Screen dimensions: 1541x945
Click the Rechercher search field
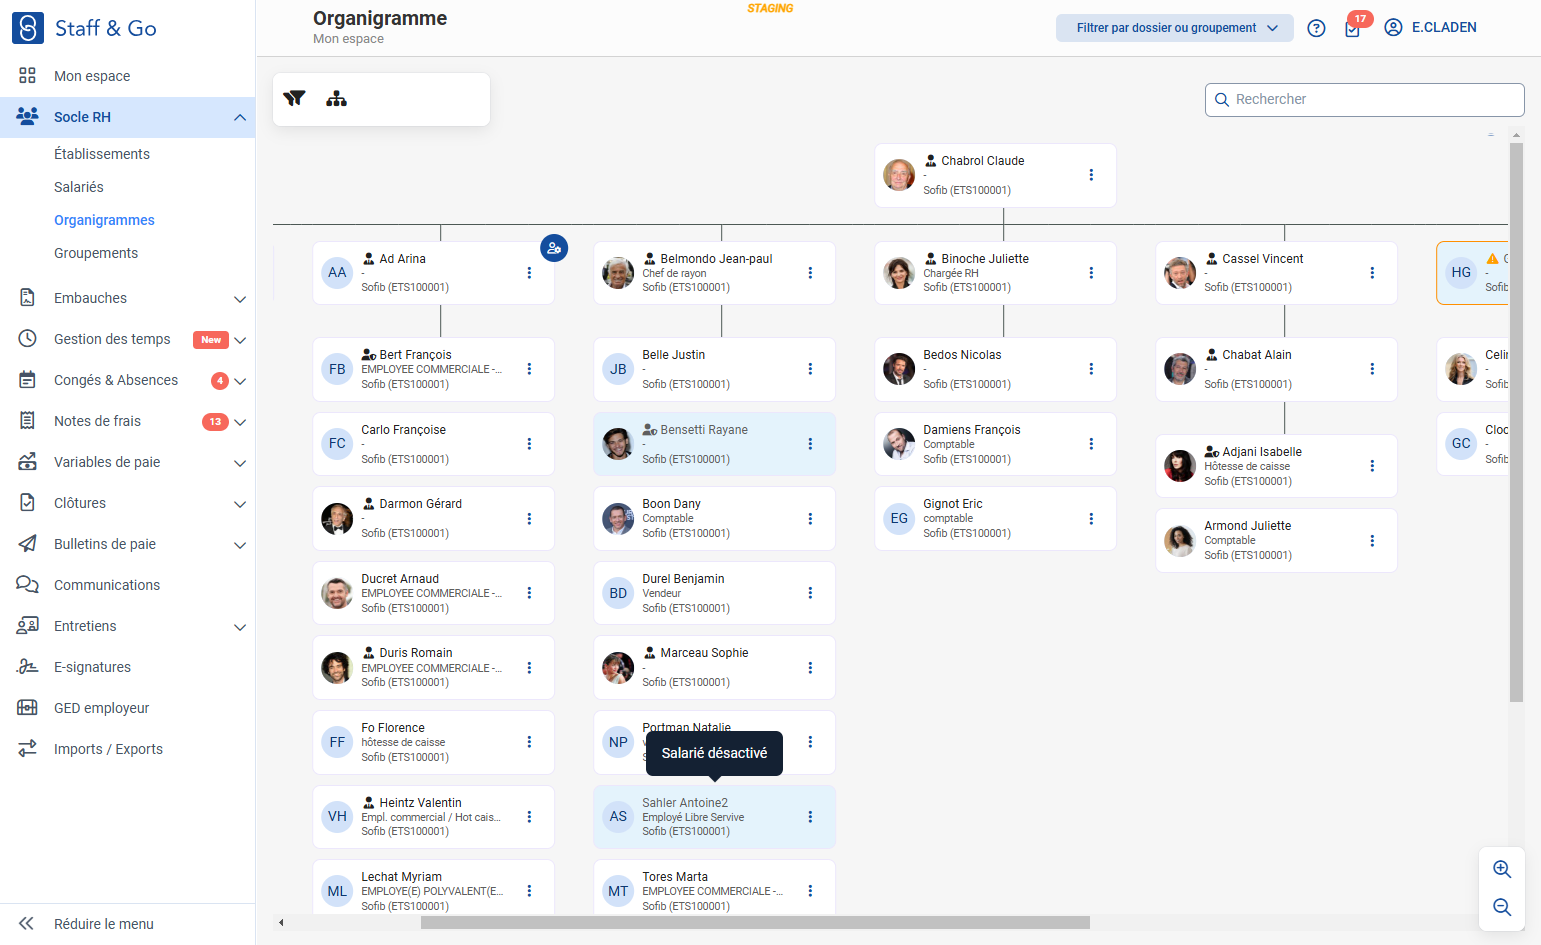pyautogui.click(x=1364, y=99)
